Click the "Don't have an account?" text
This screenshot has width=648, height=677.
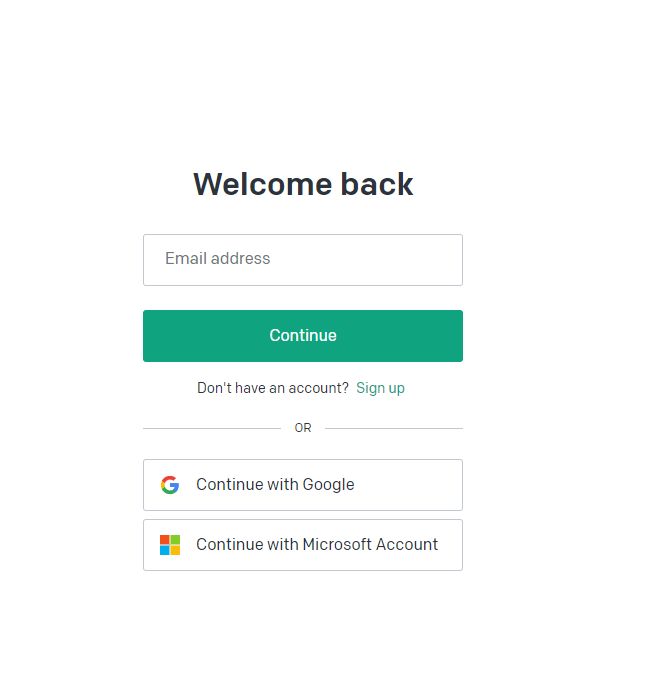click(x=273, y=388)
